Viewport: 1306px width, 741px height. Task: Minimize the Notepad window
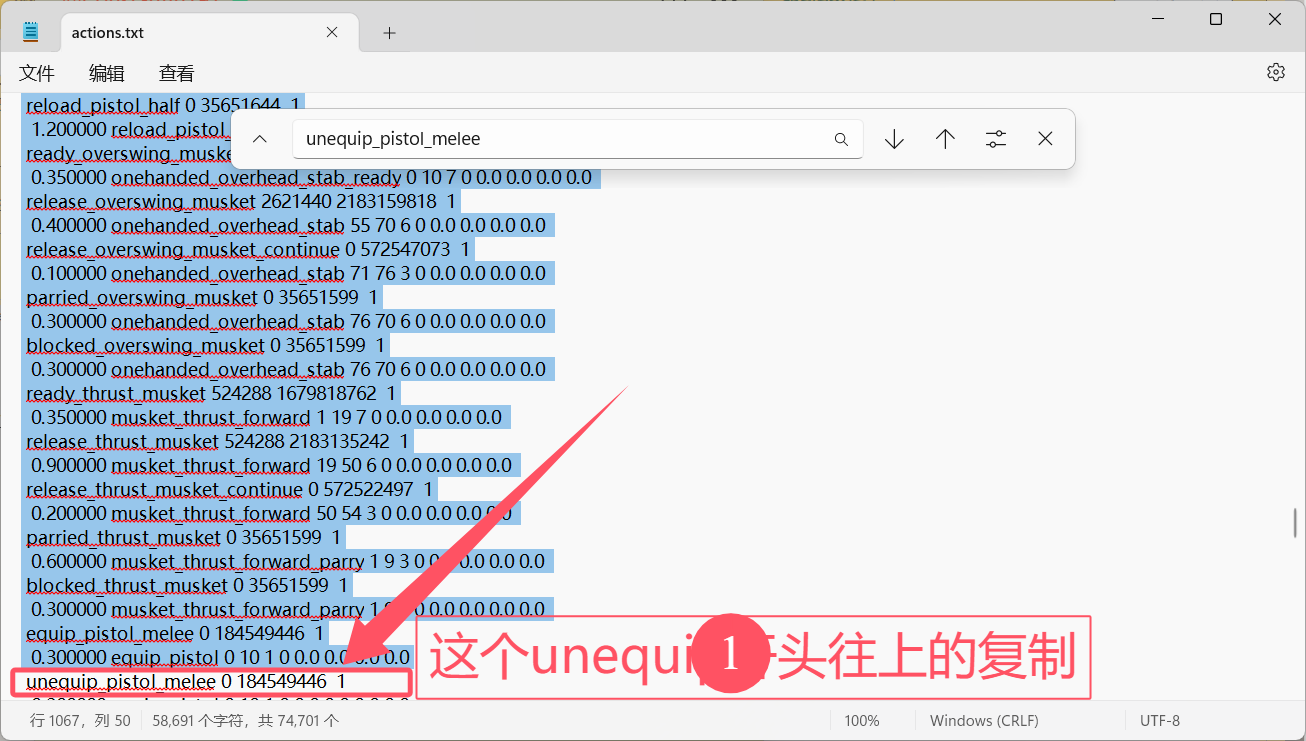(1157, 19)
